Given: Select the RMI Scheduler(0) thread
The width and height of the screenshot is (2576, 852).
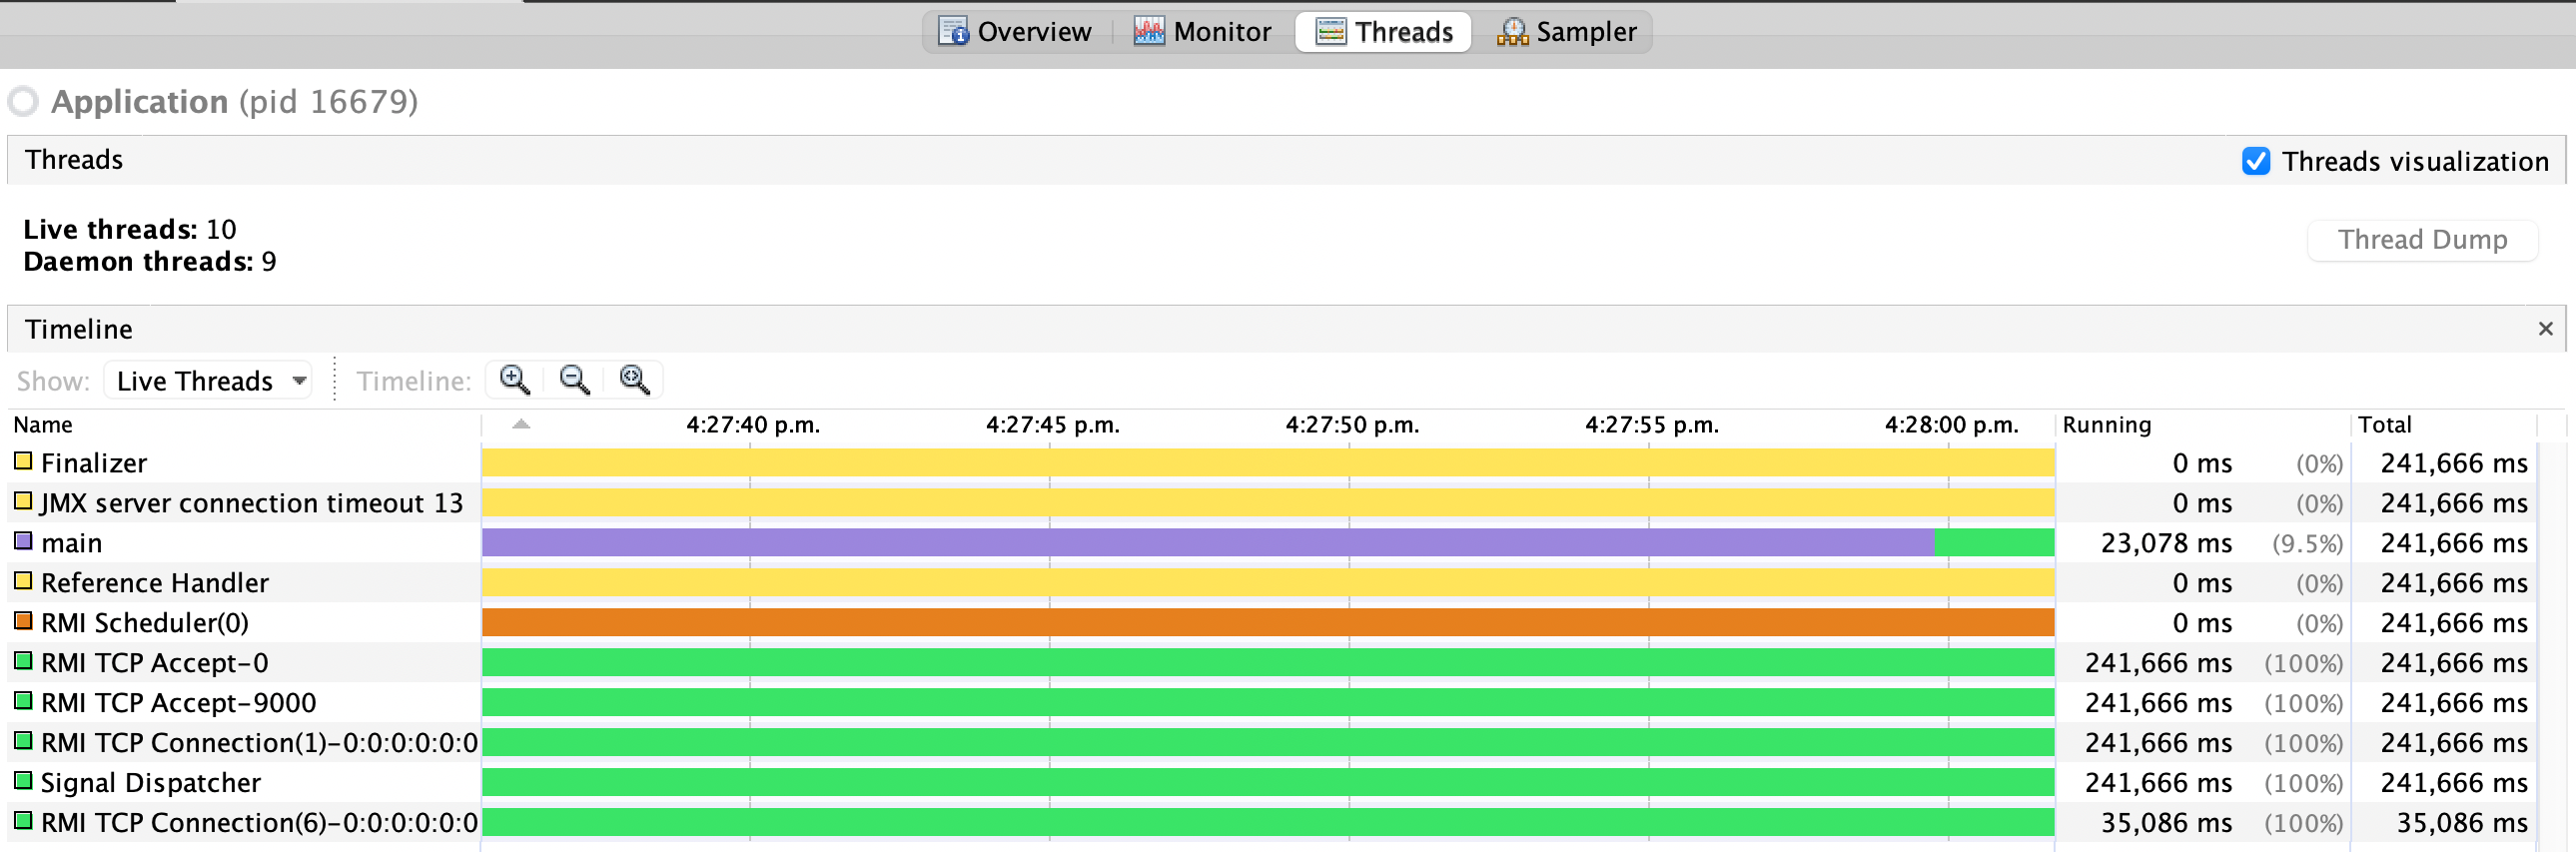Looking at the screenshot, I should pos(1272,622).
